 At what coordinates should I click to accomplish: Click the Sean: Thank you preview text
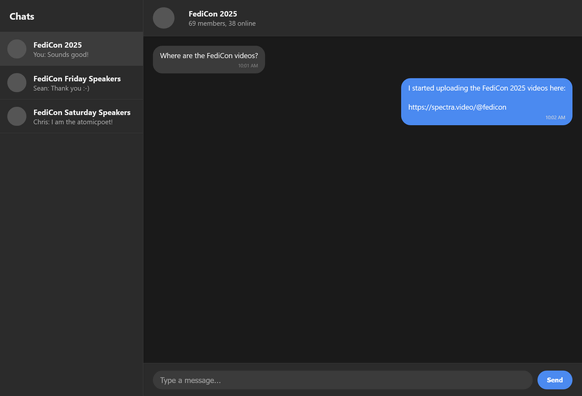pyautogui.click(x=61, y=88)
